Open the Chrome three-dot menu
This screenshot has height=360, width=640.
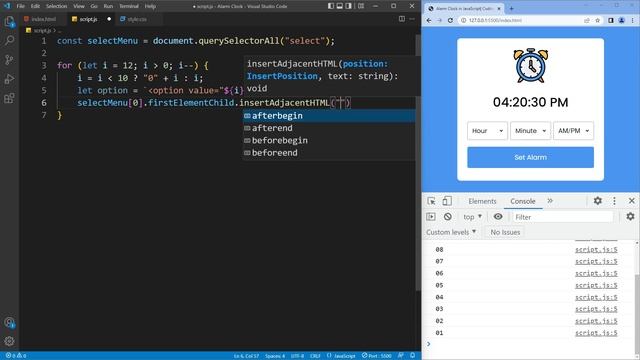point(633,20)
